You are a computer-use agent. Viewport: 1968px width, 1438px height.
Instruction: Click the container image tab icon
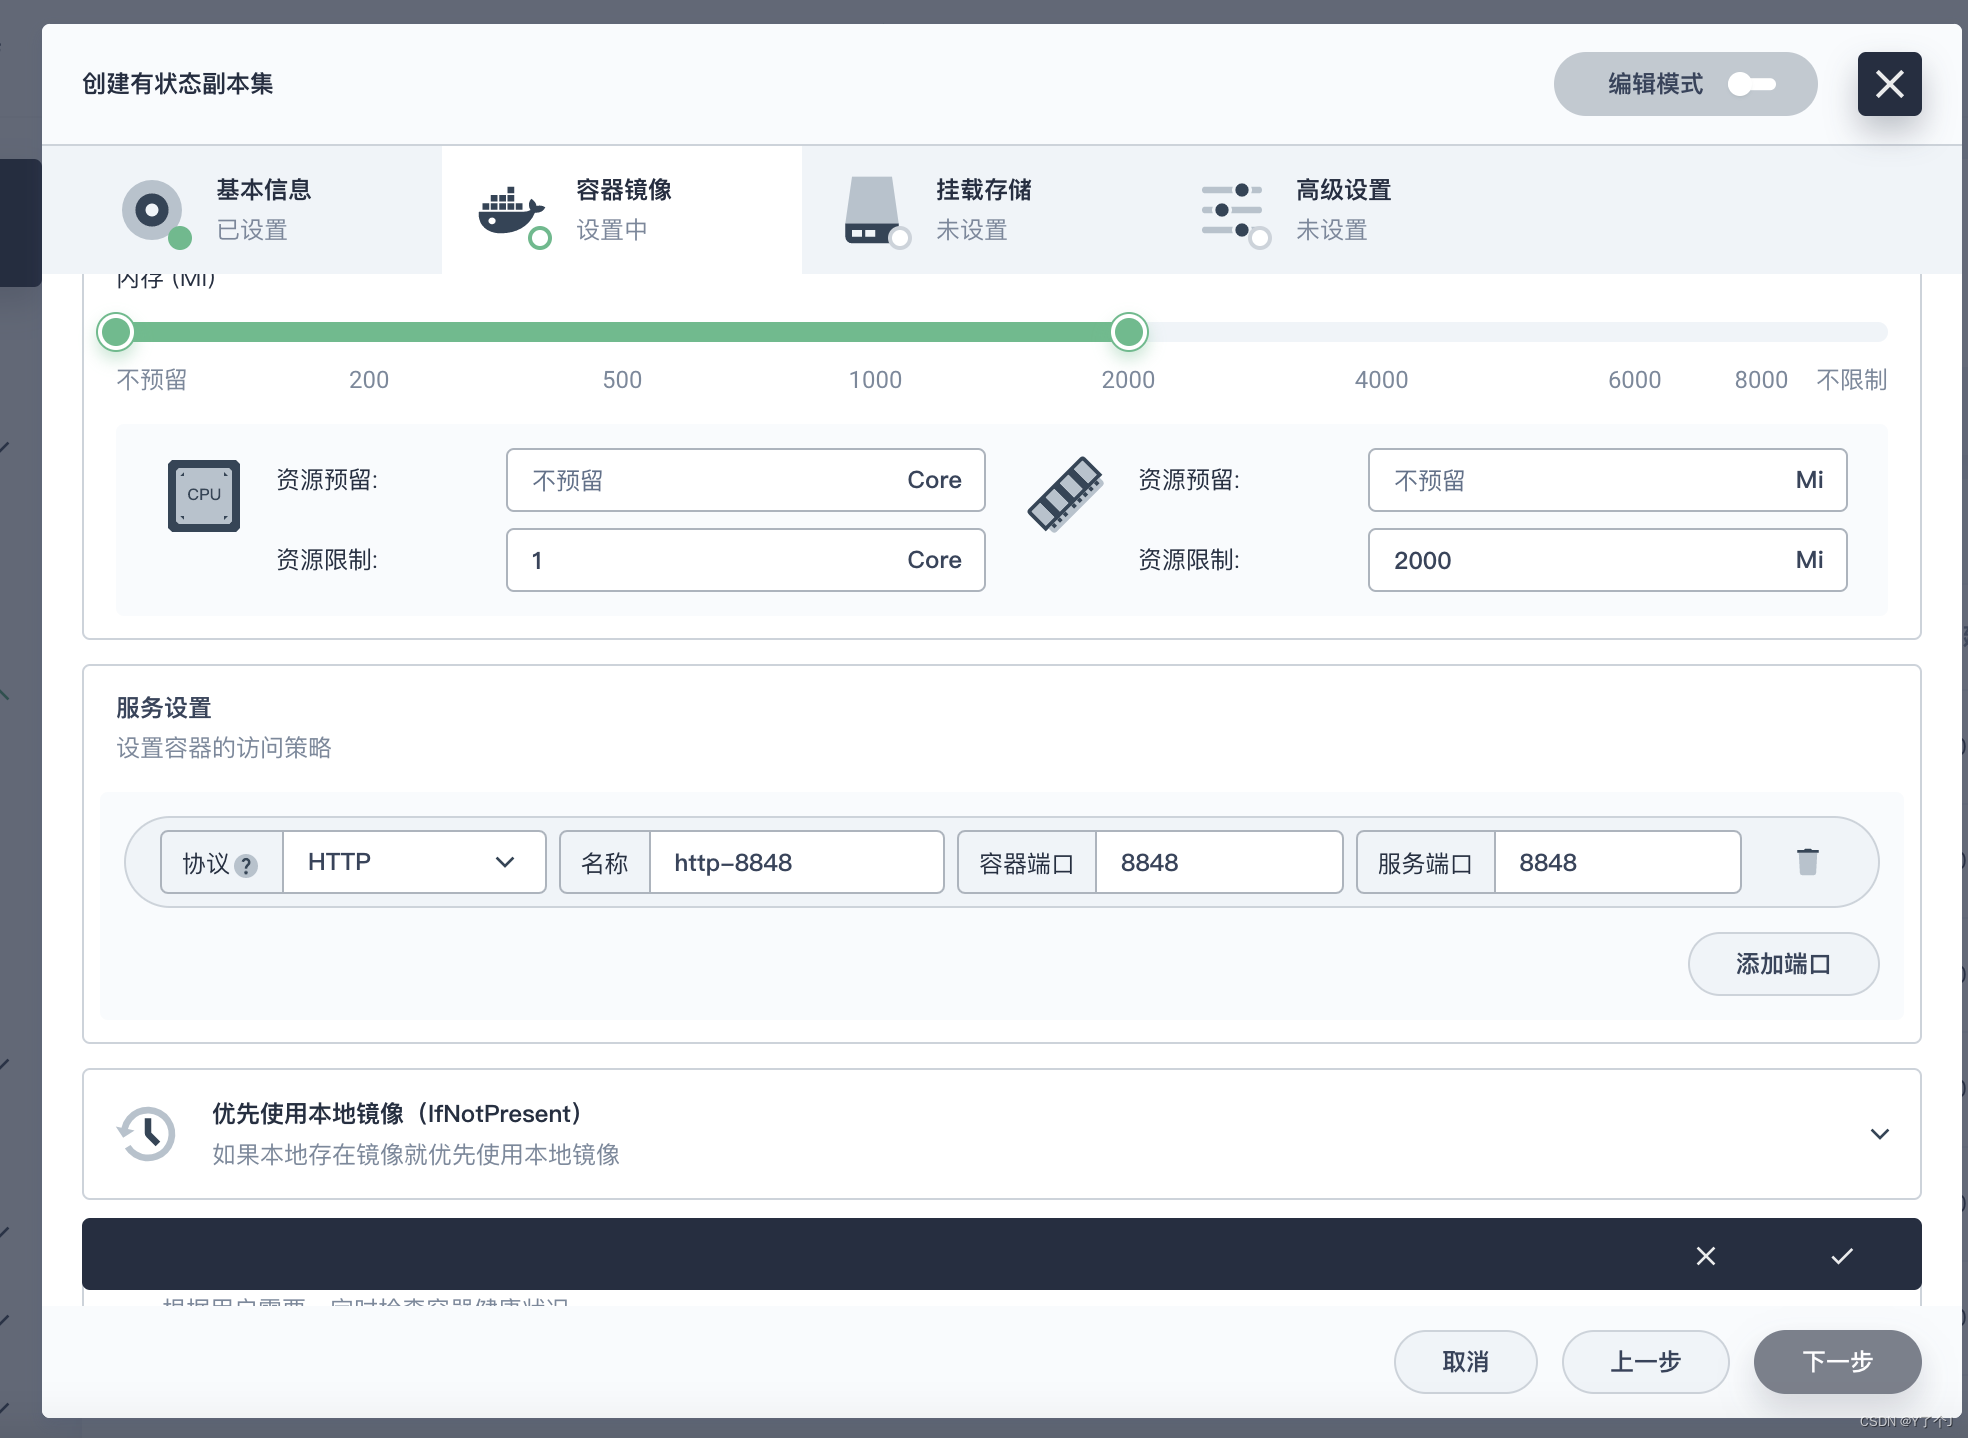pos(506,208)
